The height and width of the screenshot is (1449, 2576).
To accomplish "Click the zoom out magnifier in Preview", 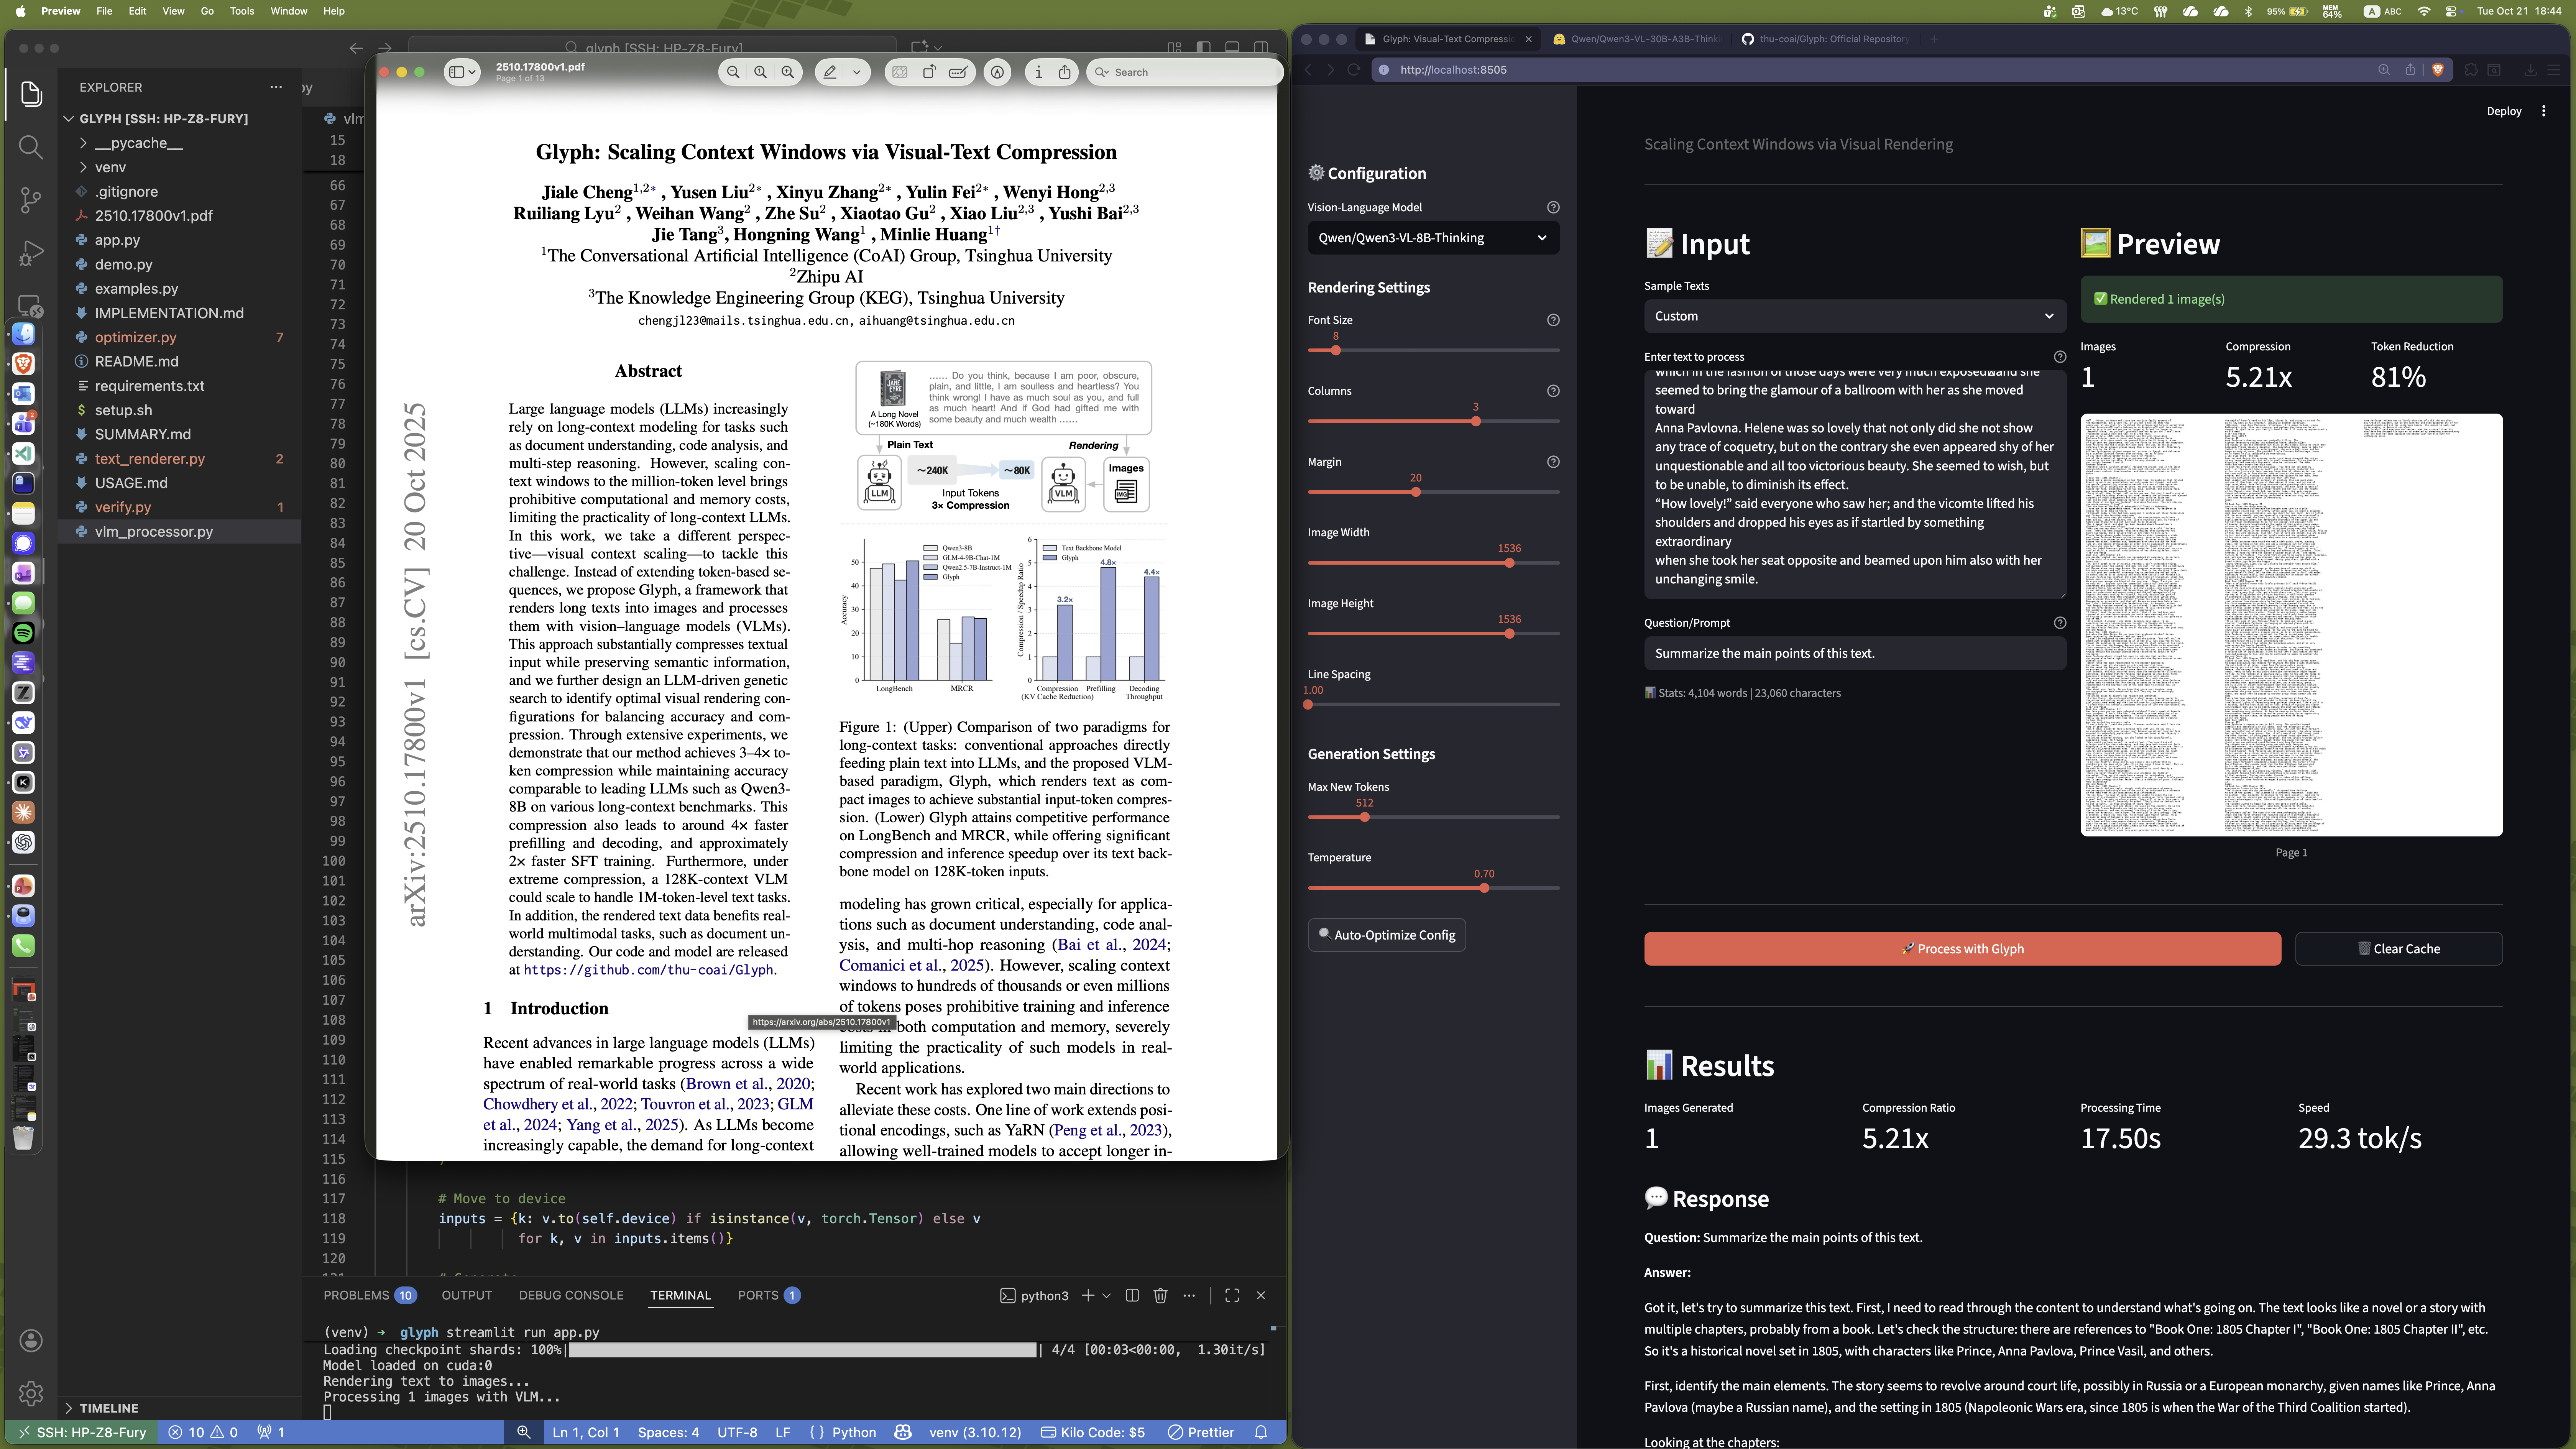I will pyautogui.click(x=733, y=72).
